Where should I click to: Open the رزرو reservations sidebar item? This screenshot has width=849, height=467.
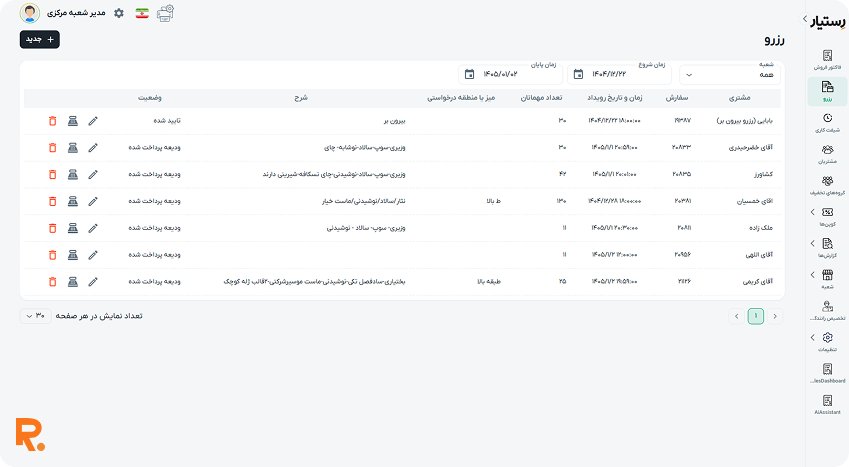pyautogui.click(x=827, y=91)
